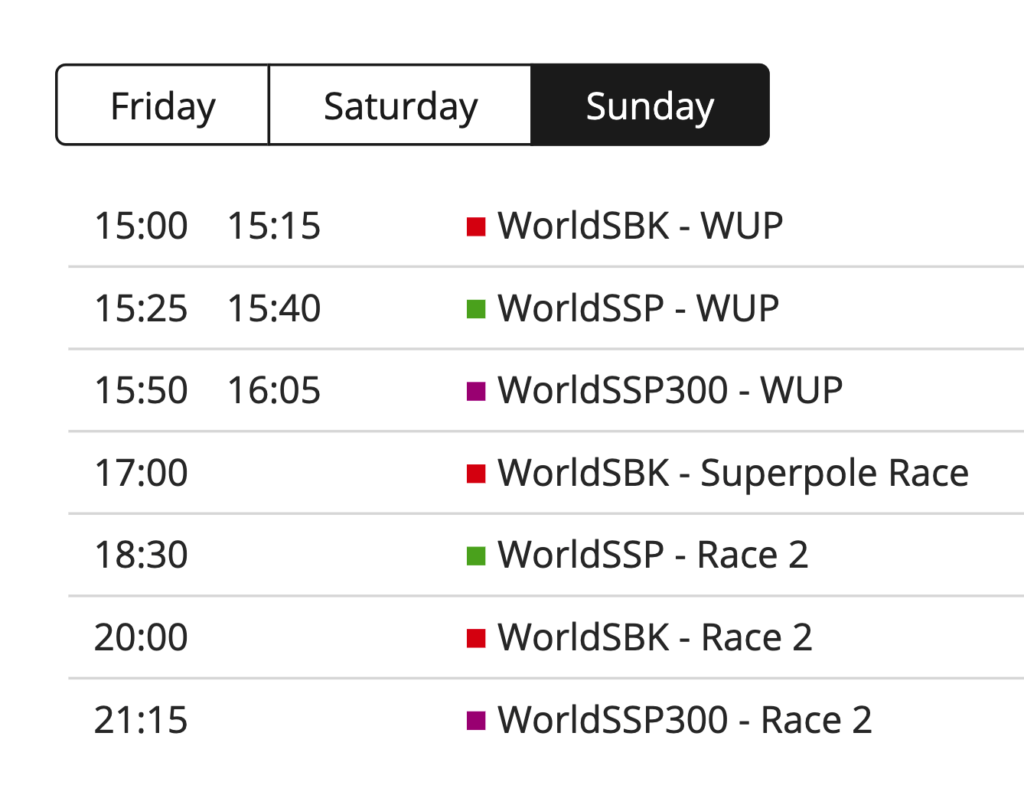
Task: Click red marker beside WorldSBK - Superpole Race
Action: tap(476, 473)
